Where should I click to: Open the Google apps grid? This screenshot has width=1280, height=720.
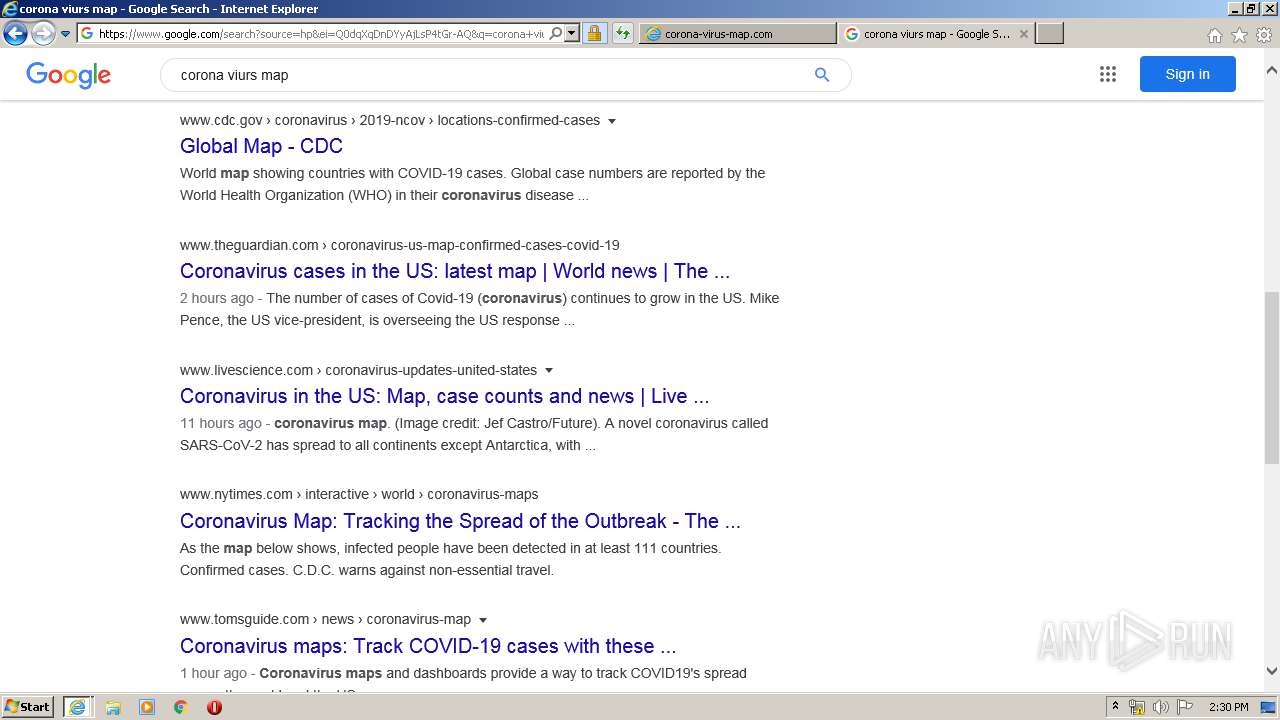[1107, 74]
